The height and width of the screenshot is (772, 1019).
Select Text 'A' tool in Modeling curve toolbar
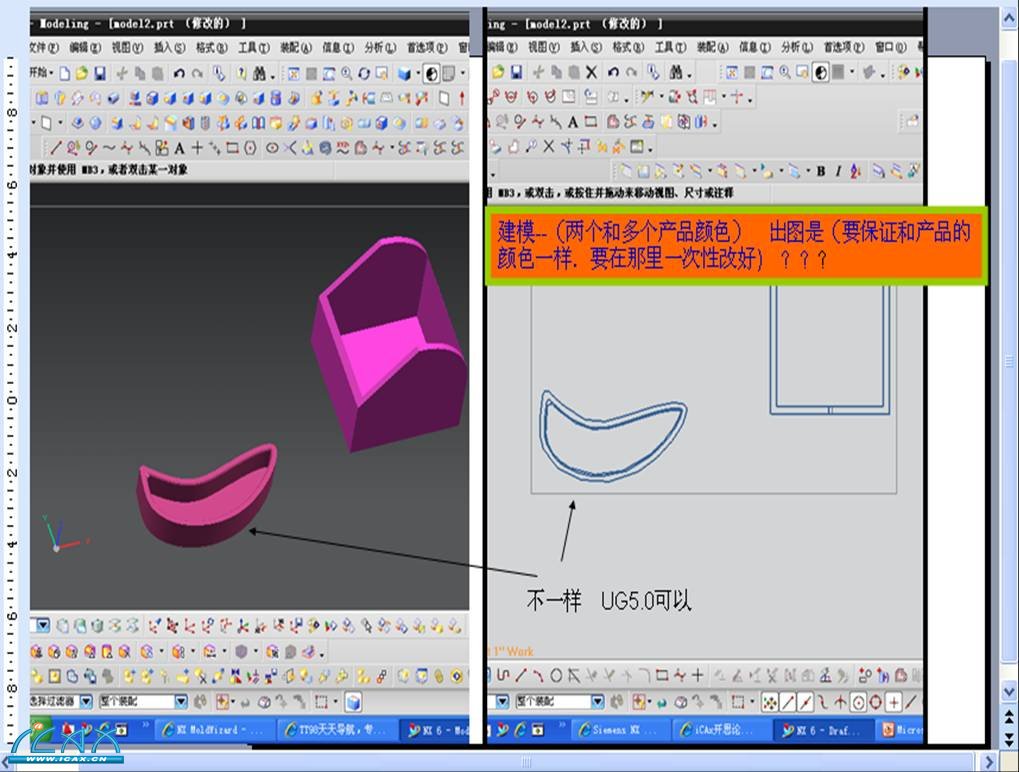[179, 148]
